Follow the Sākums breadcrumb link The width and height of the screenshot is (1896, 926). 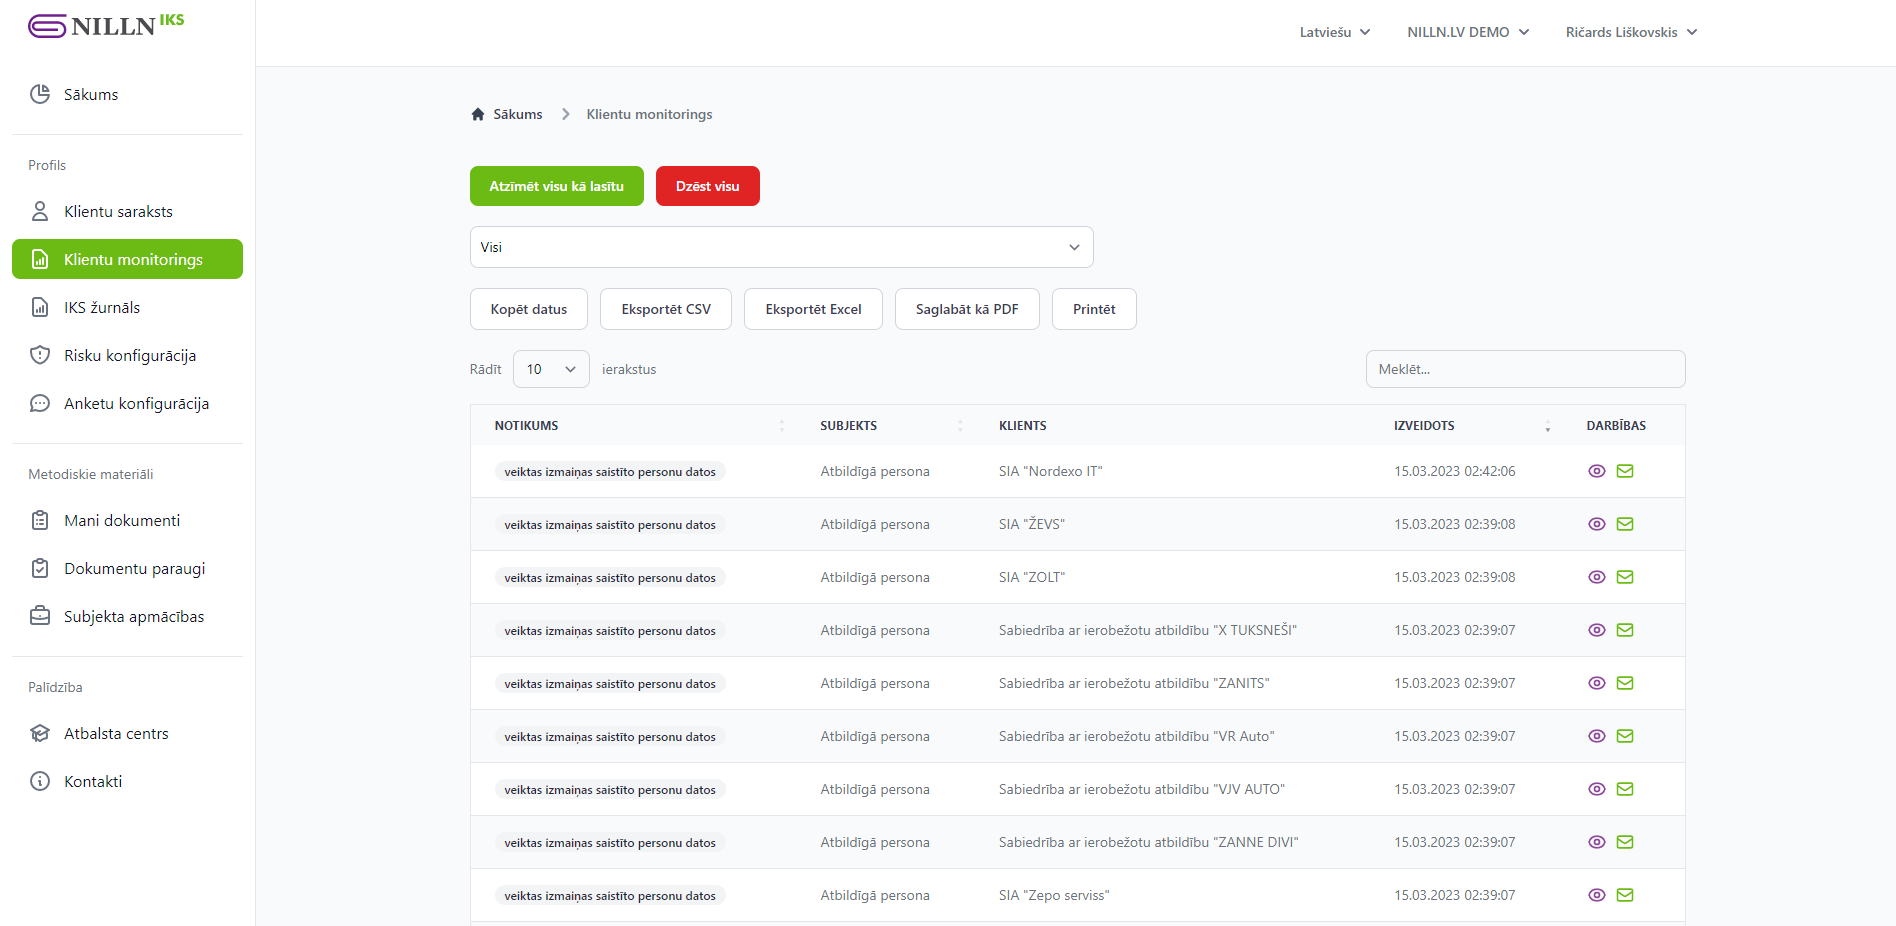click(x=518, y=114)
